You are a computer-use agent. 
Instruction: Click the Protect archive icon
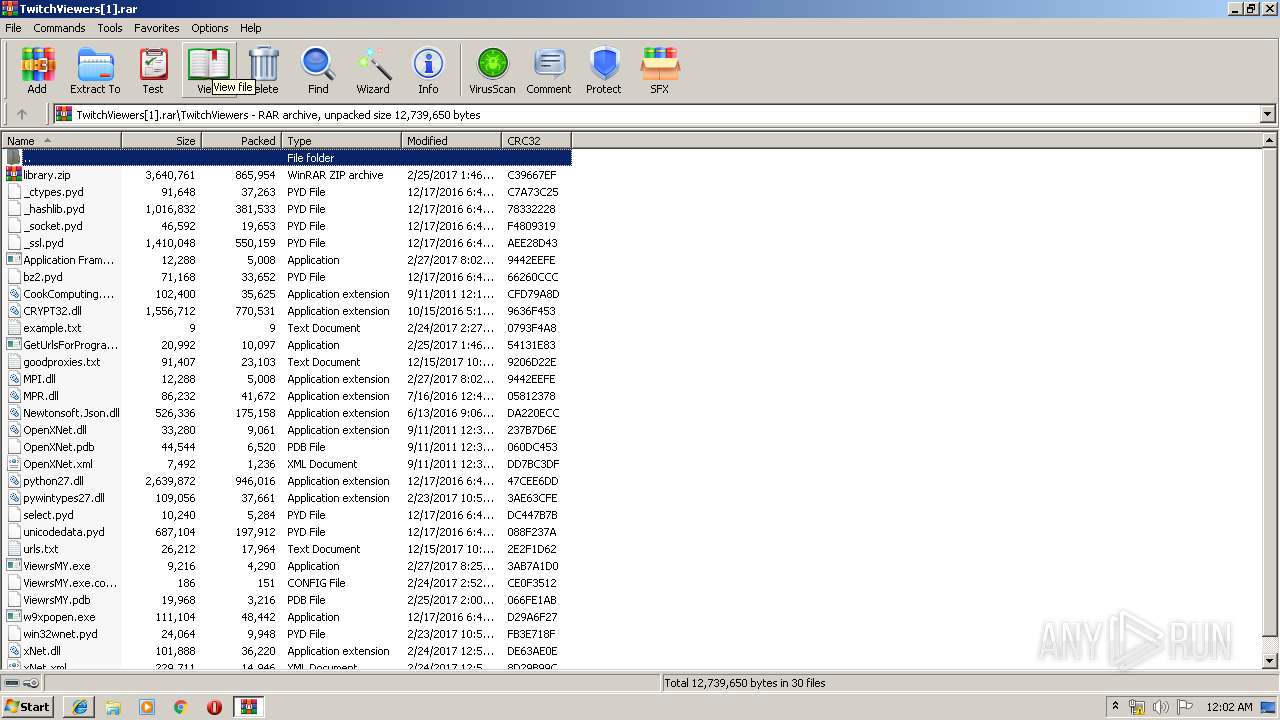point(604,70)
